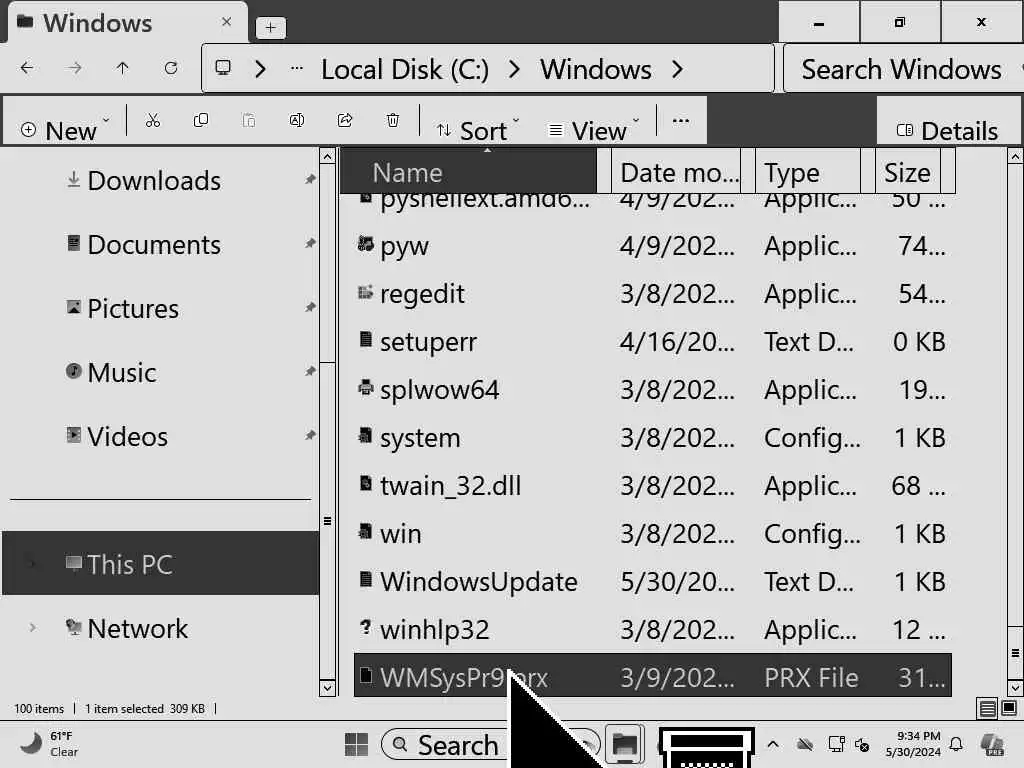Open File Explorer from the taskbar
Screen dimensions: 1024x768
(x=625, y=744)
